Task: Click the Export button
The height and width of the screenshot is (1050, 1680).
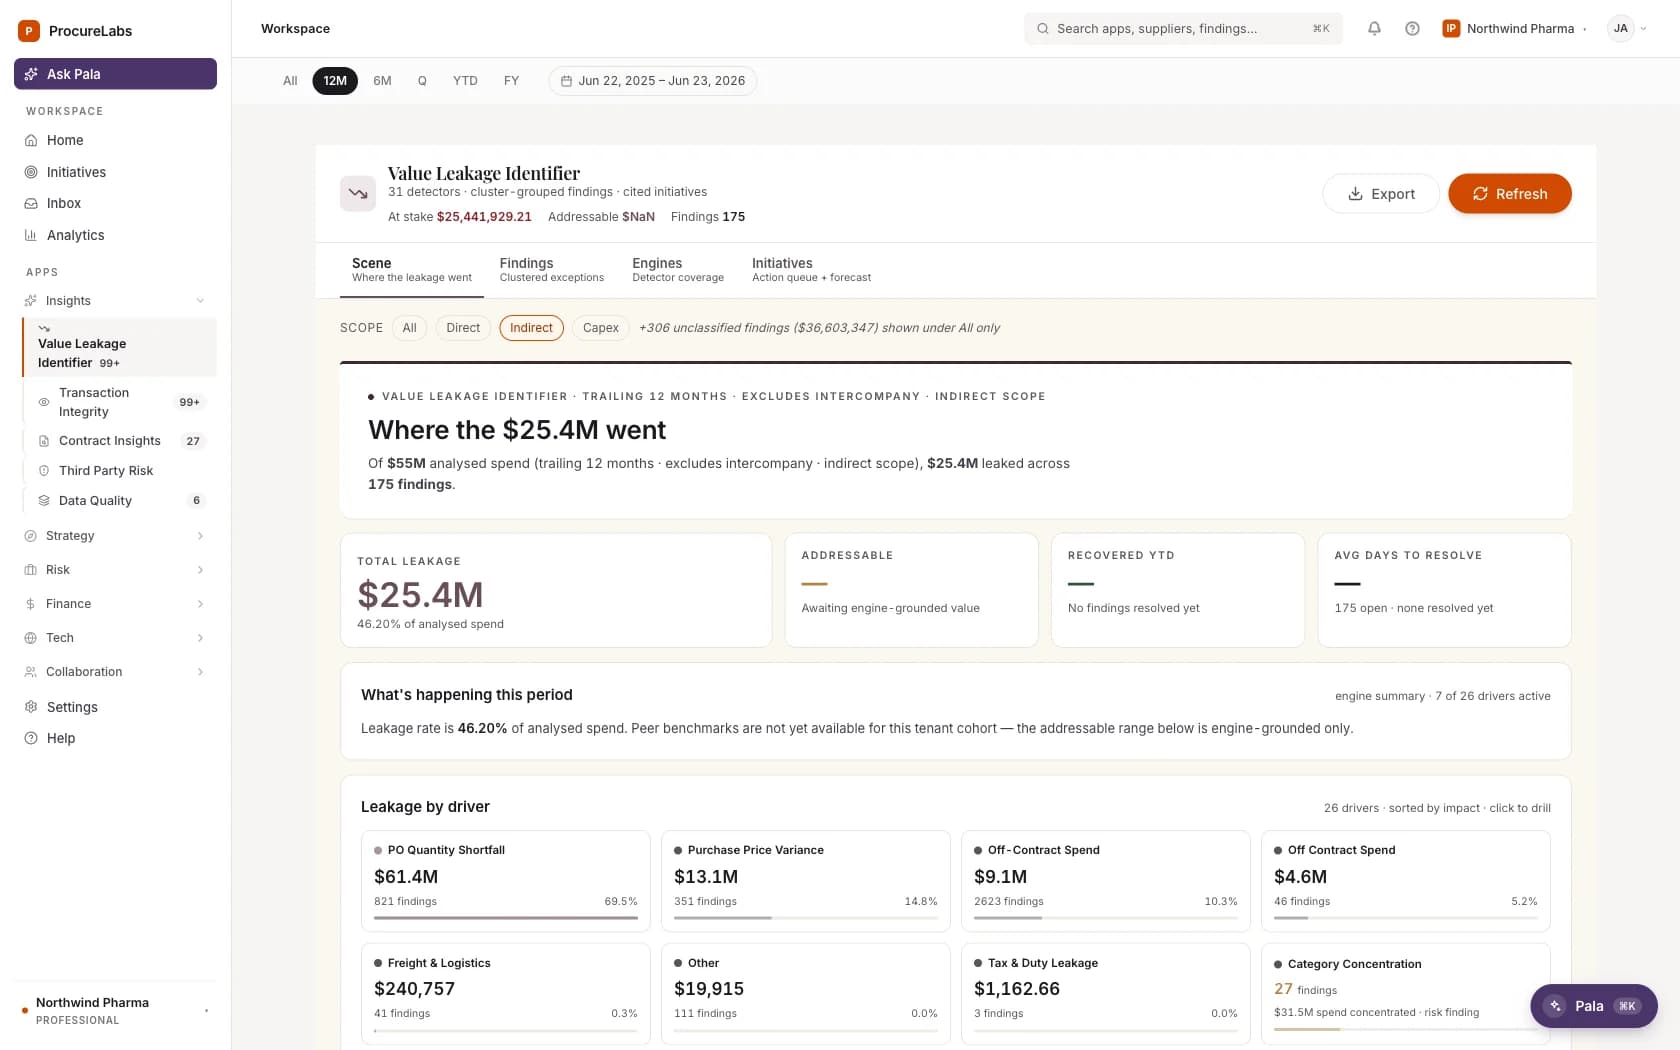Action: 1381,194
